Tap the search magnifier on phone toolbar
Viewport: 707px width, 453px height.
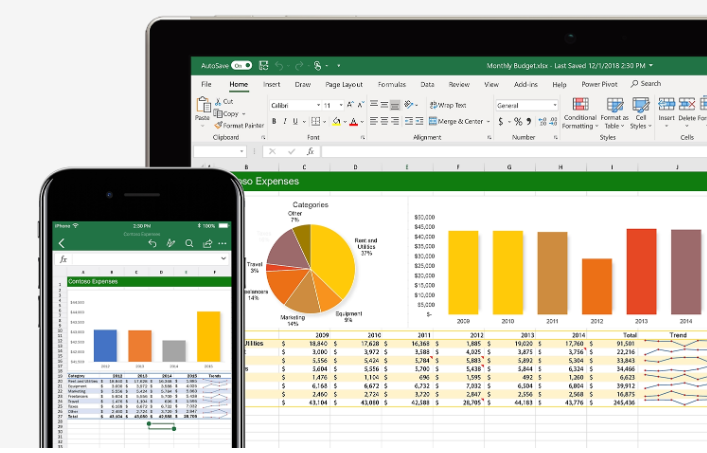pos(189,243)
